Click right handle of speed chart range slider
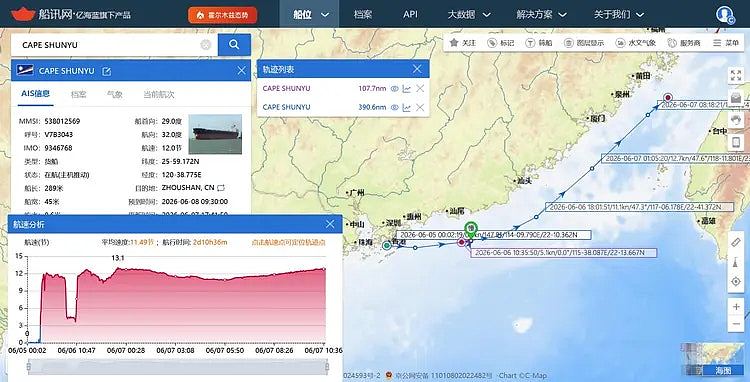The width and height of the screenshot is (750, 382). [327, 367]
